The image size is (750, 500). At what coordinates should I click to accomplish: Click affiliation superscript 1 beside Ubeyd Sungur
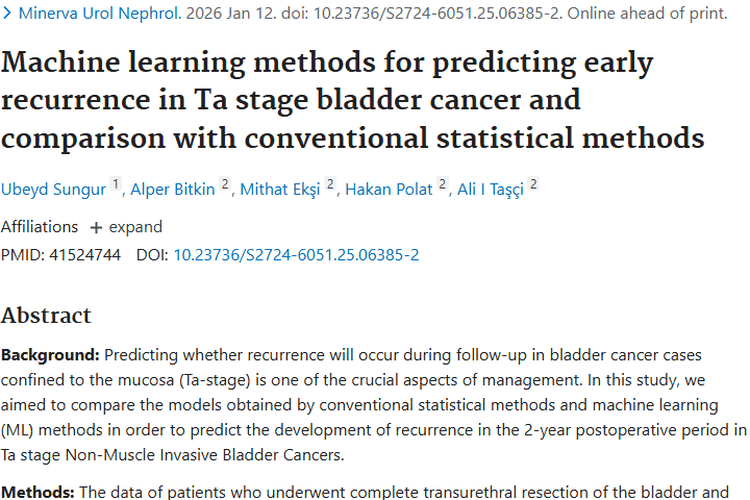click(x=115, y=184)
